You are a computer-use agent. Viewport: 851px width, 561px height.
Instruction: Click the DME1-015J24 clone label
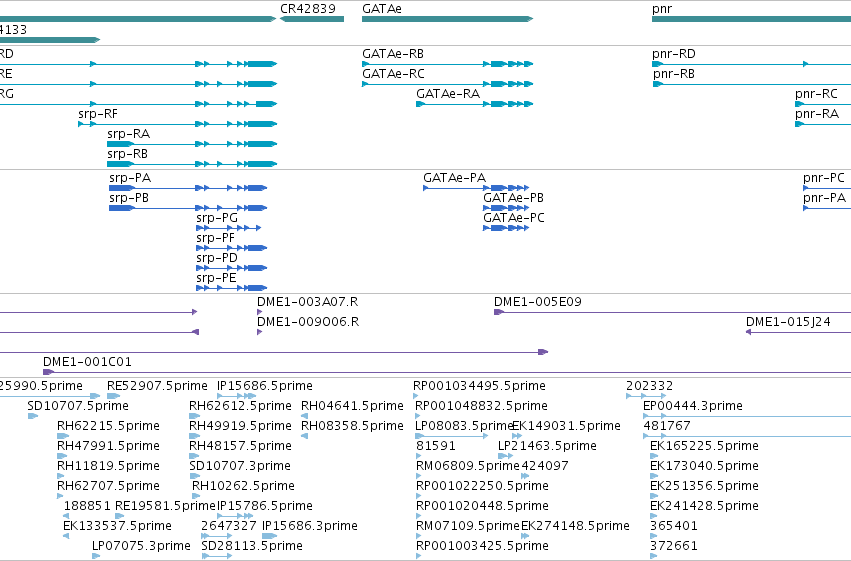coord(788,322)
